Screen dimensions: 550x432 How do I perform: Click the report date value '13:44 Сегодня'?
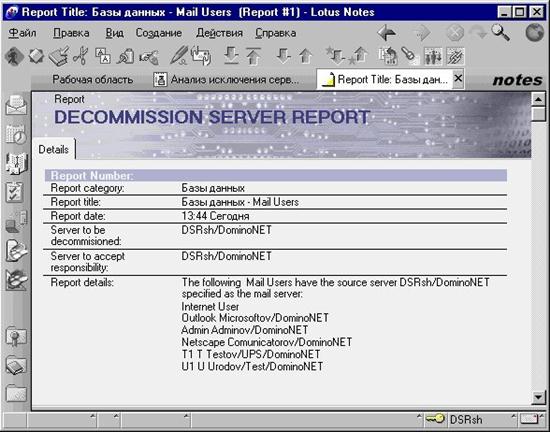[x=215, y=216]
